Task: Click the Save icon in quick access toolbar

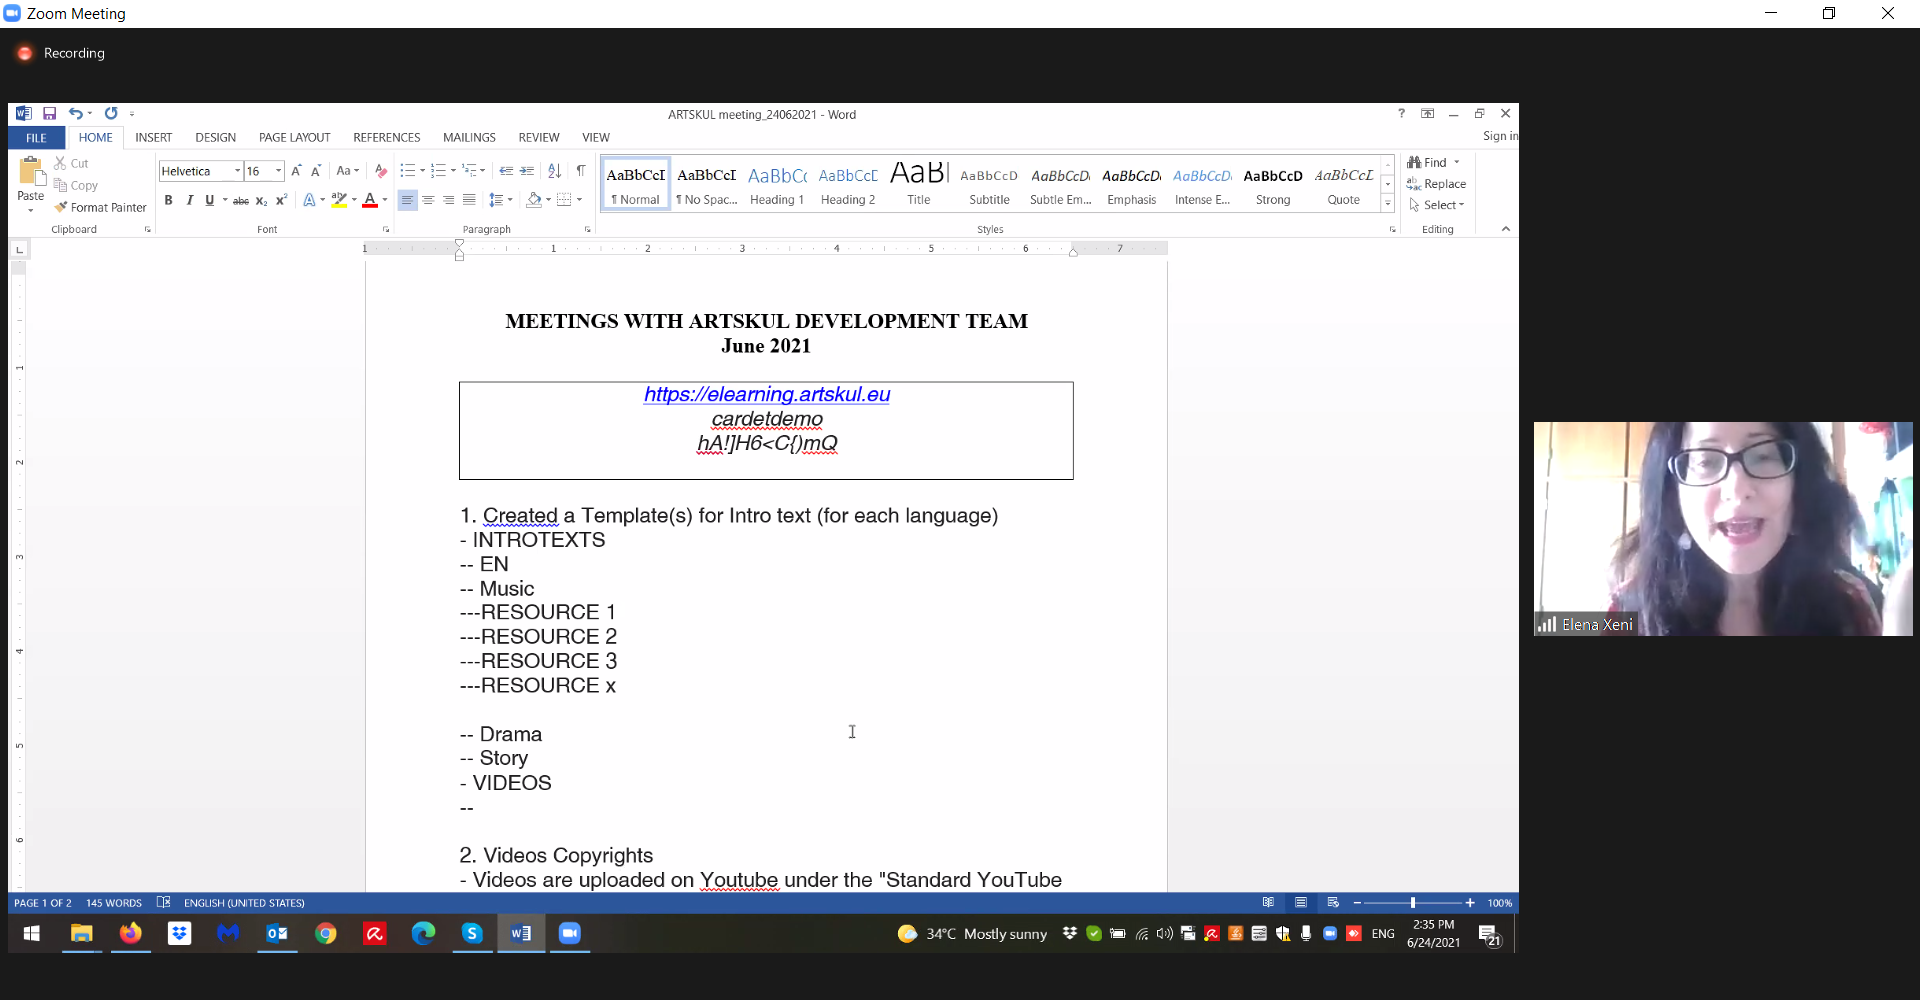Action: click(x=49, y=114)
